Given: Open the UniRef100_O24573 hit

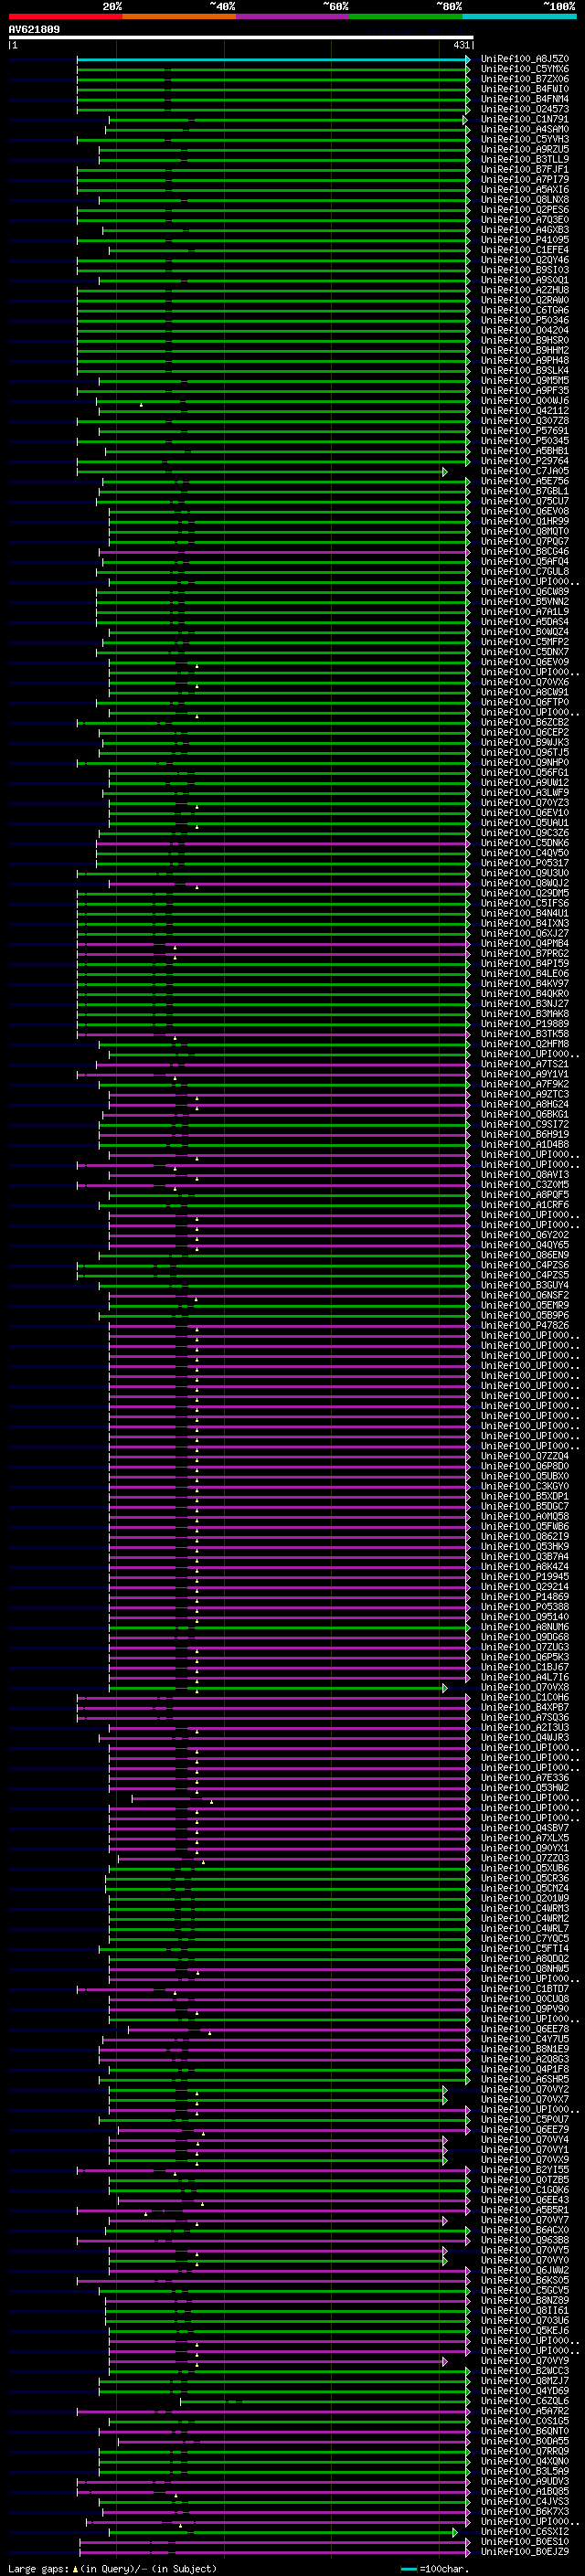Looking at the screenshot, I should (525, 109).
